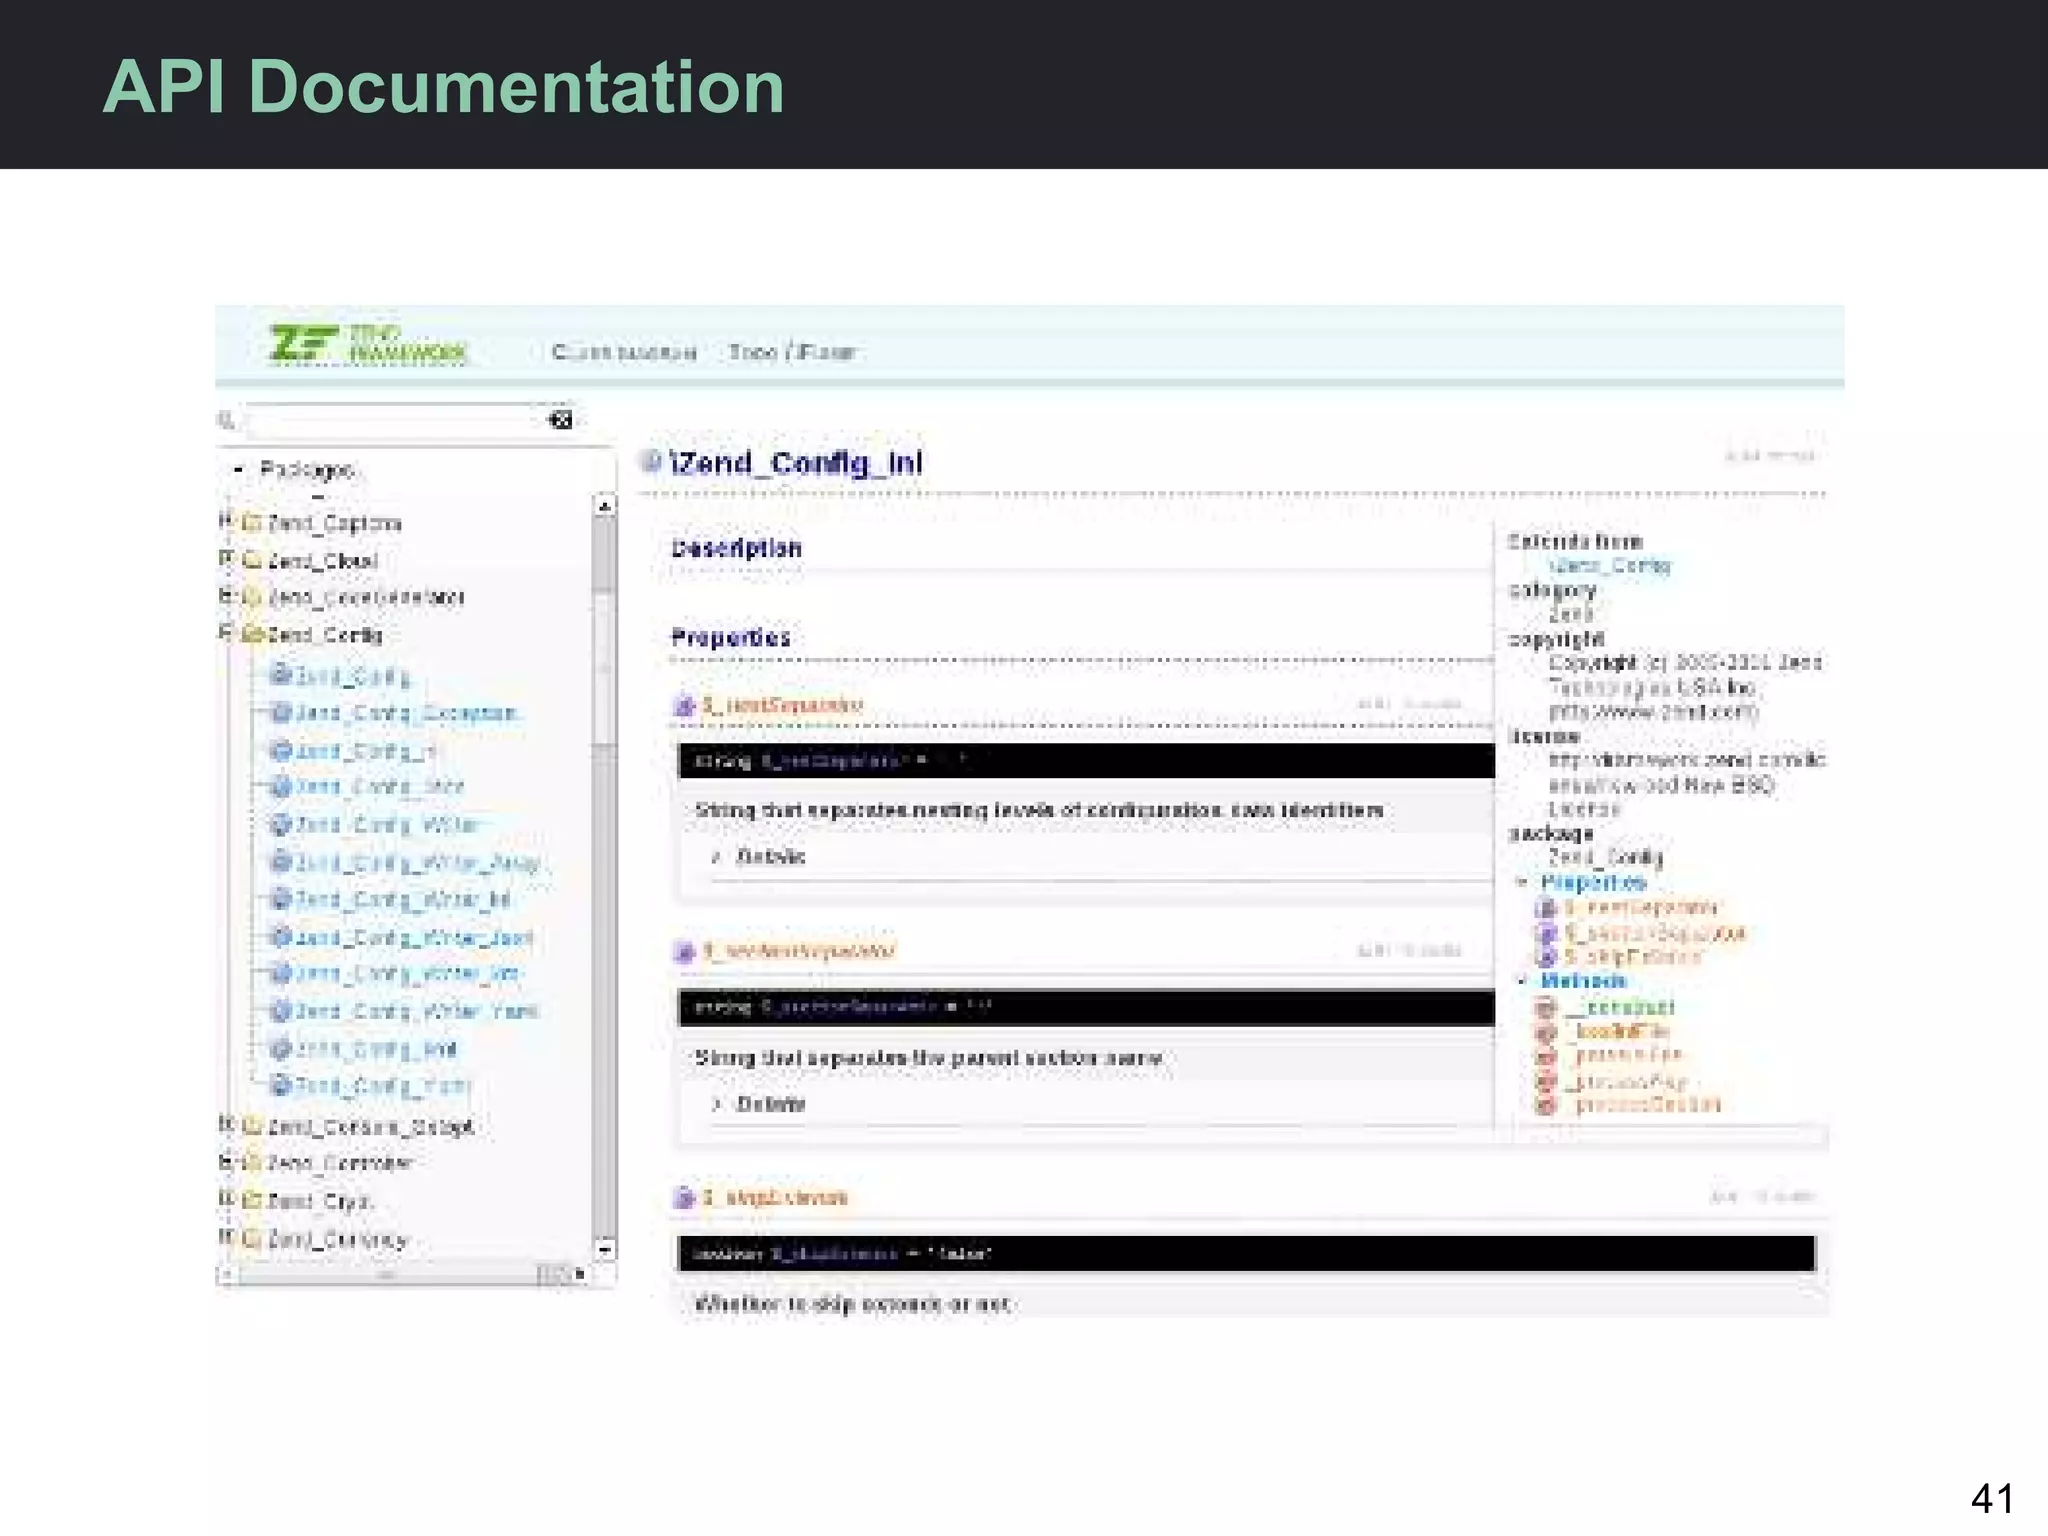Collapse the Methods list in right sidebar

(x=1522, y=980)
